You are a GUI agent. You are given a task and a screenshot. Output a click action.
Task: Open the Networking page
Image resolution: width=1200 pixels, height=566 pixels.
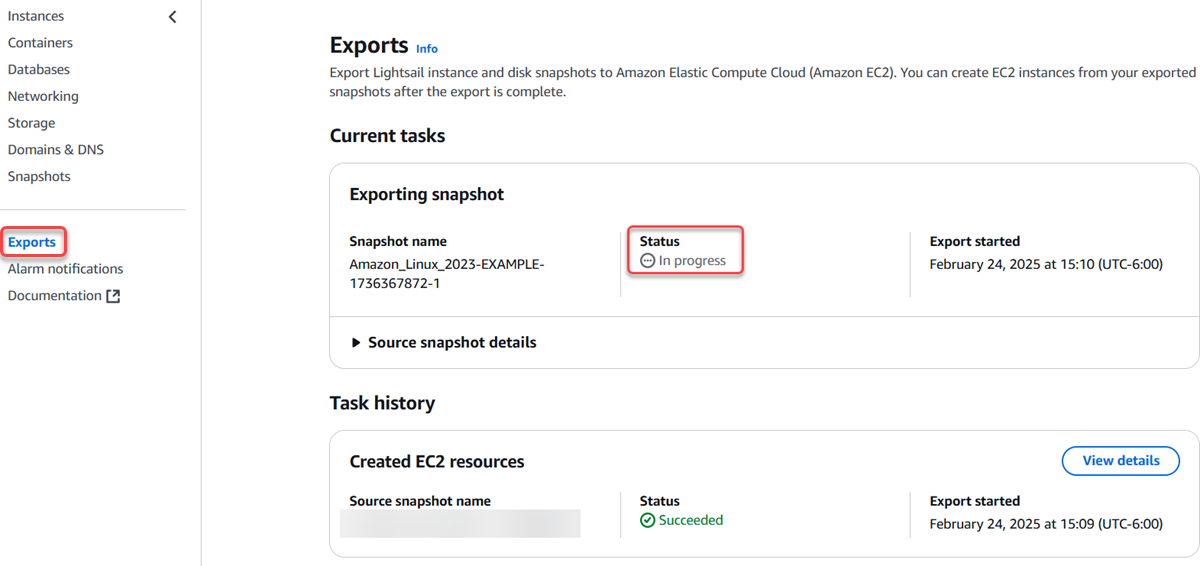[43, 97]
